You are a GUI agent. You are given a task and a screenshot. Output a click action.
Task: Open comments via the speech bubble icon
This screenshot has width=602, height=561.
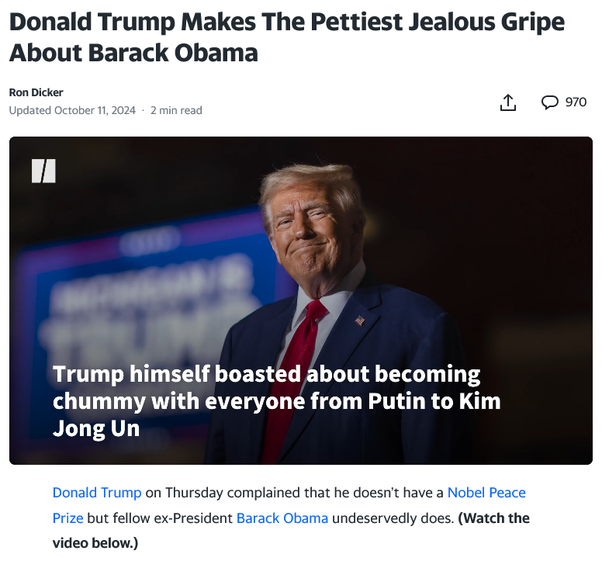pyautogui.click(x=549, y=102)
